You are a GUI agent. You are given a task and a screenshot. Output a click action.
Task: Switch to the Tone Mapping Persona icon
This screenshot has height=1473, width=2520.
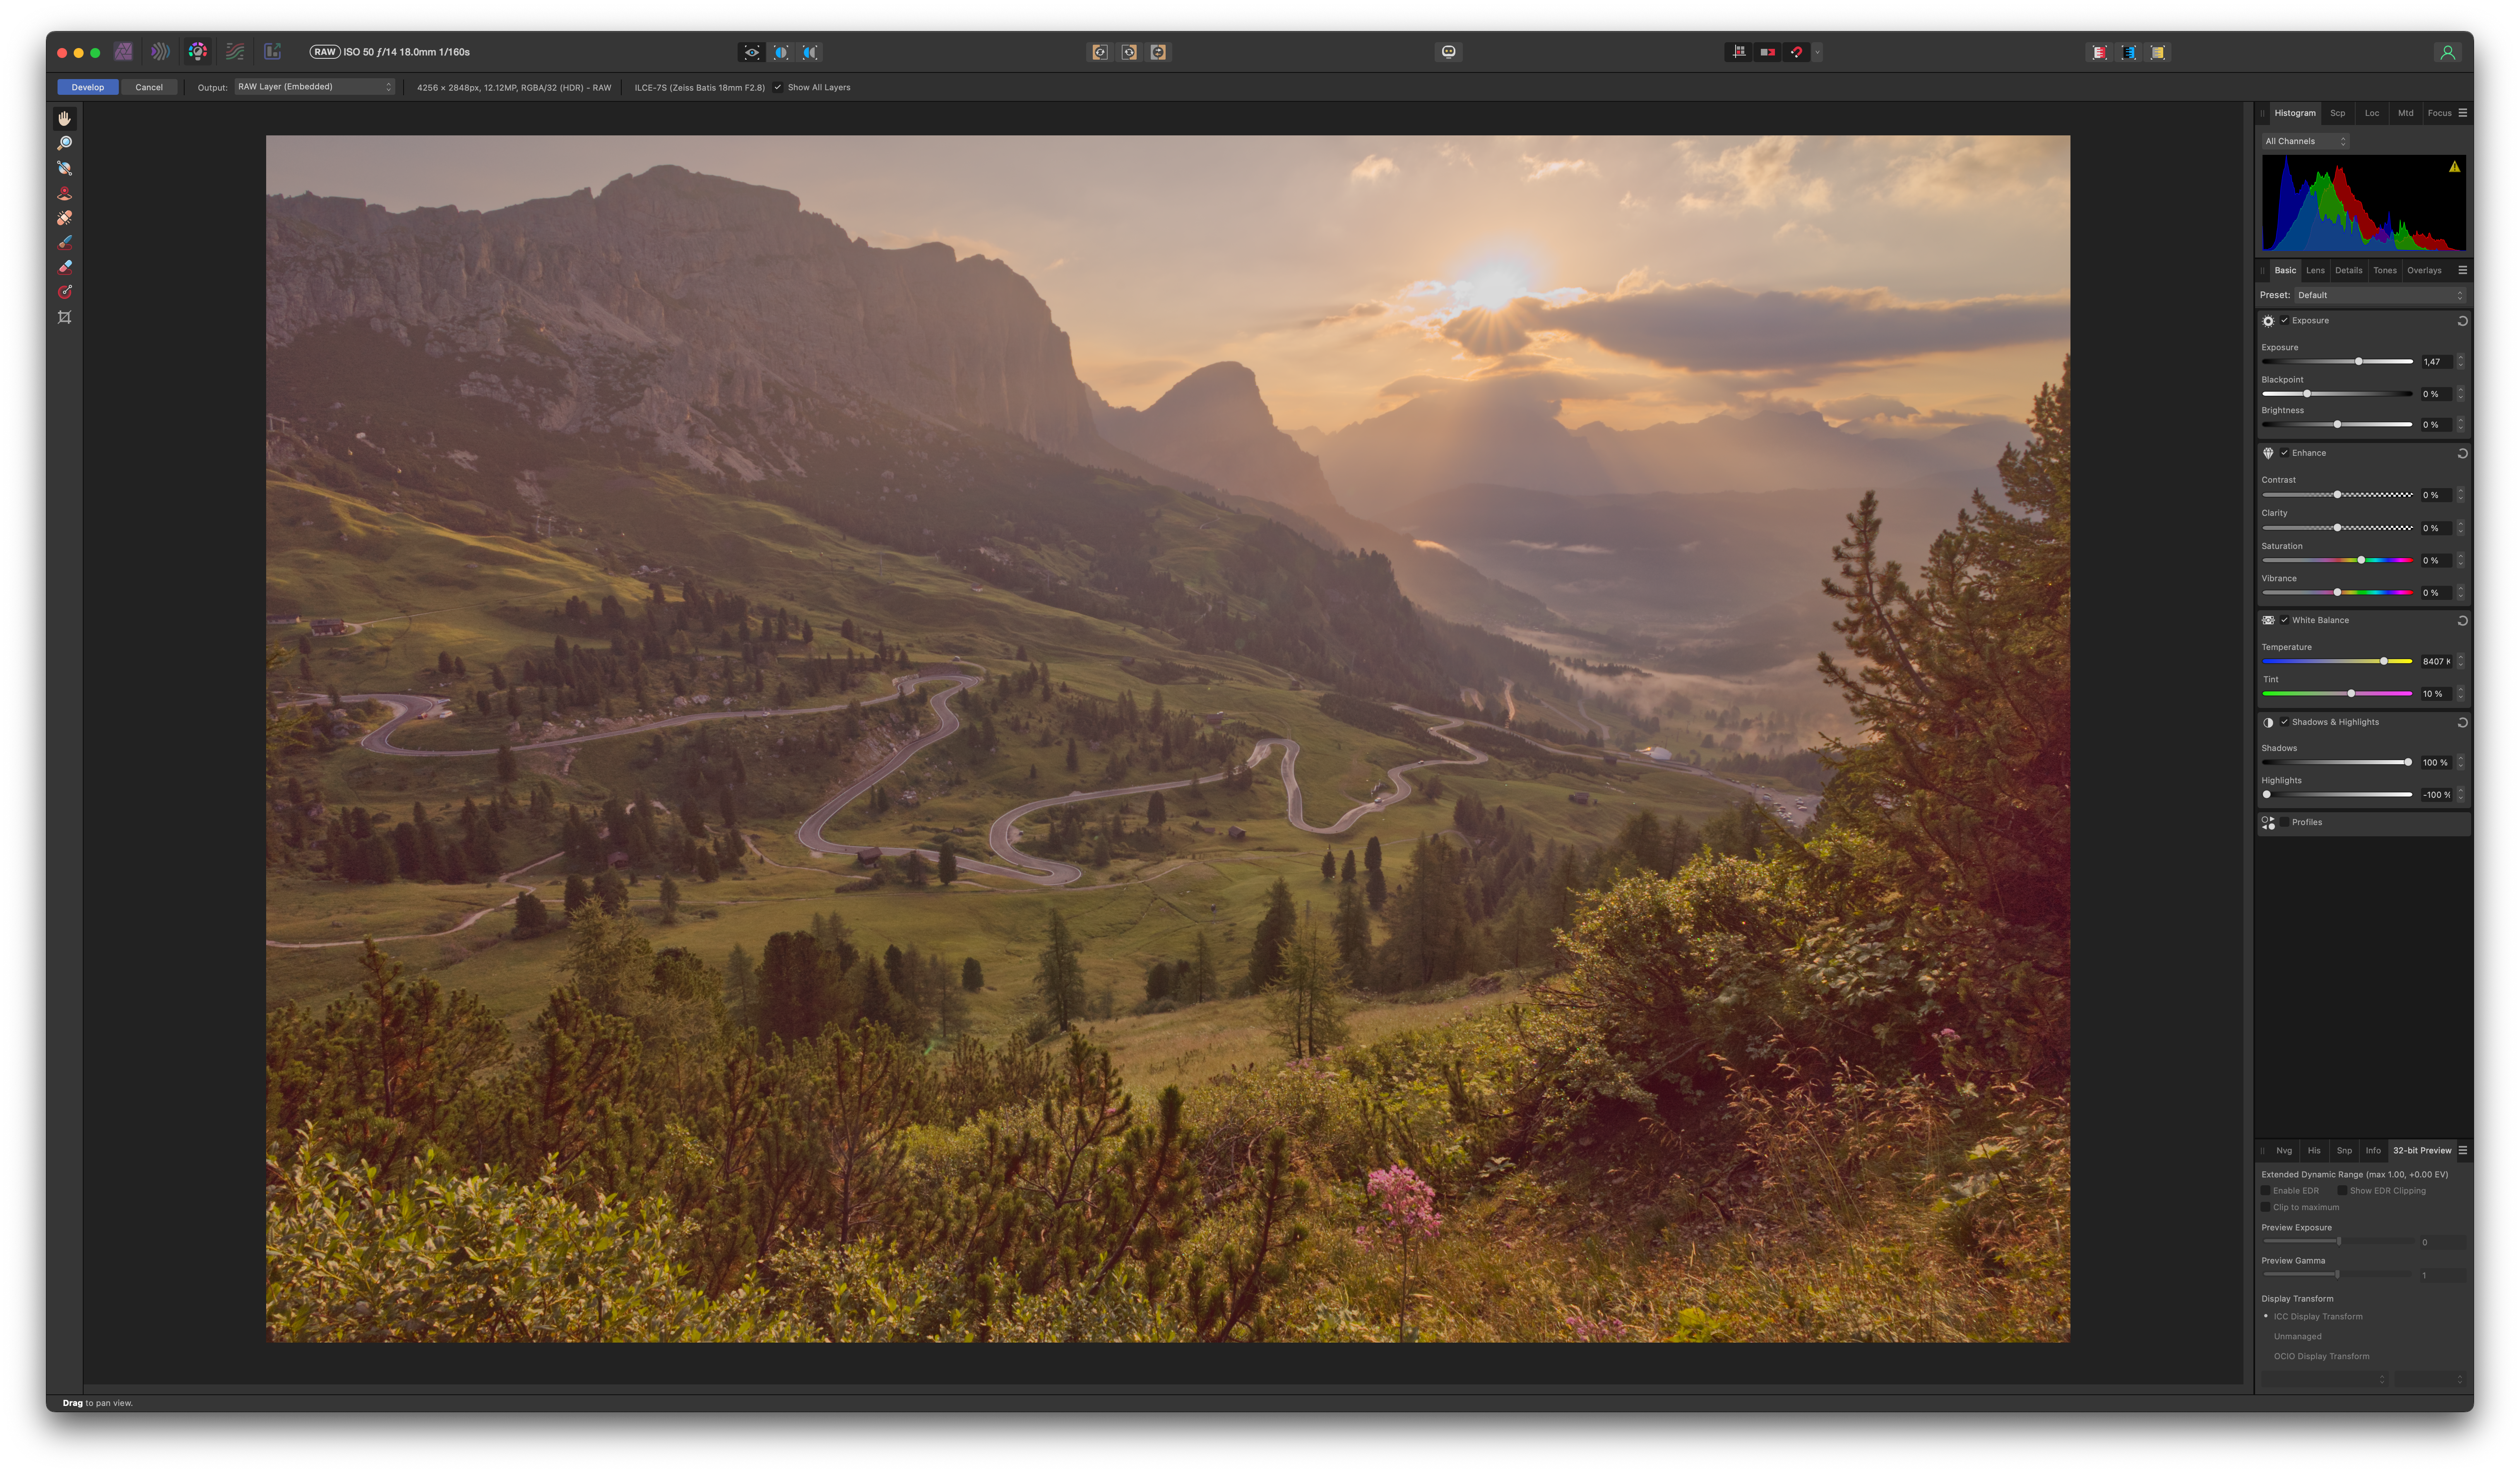point(235,51)
